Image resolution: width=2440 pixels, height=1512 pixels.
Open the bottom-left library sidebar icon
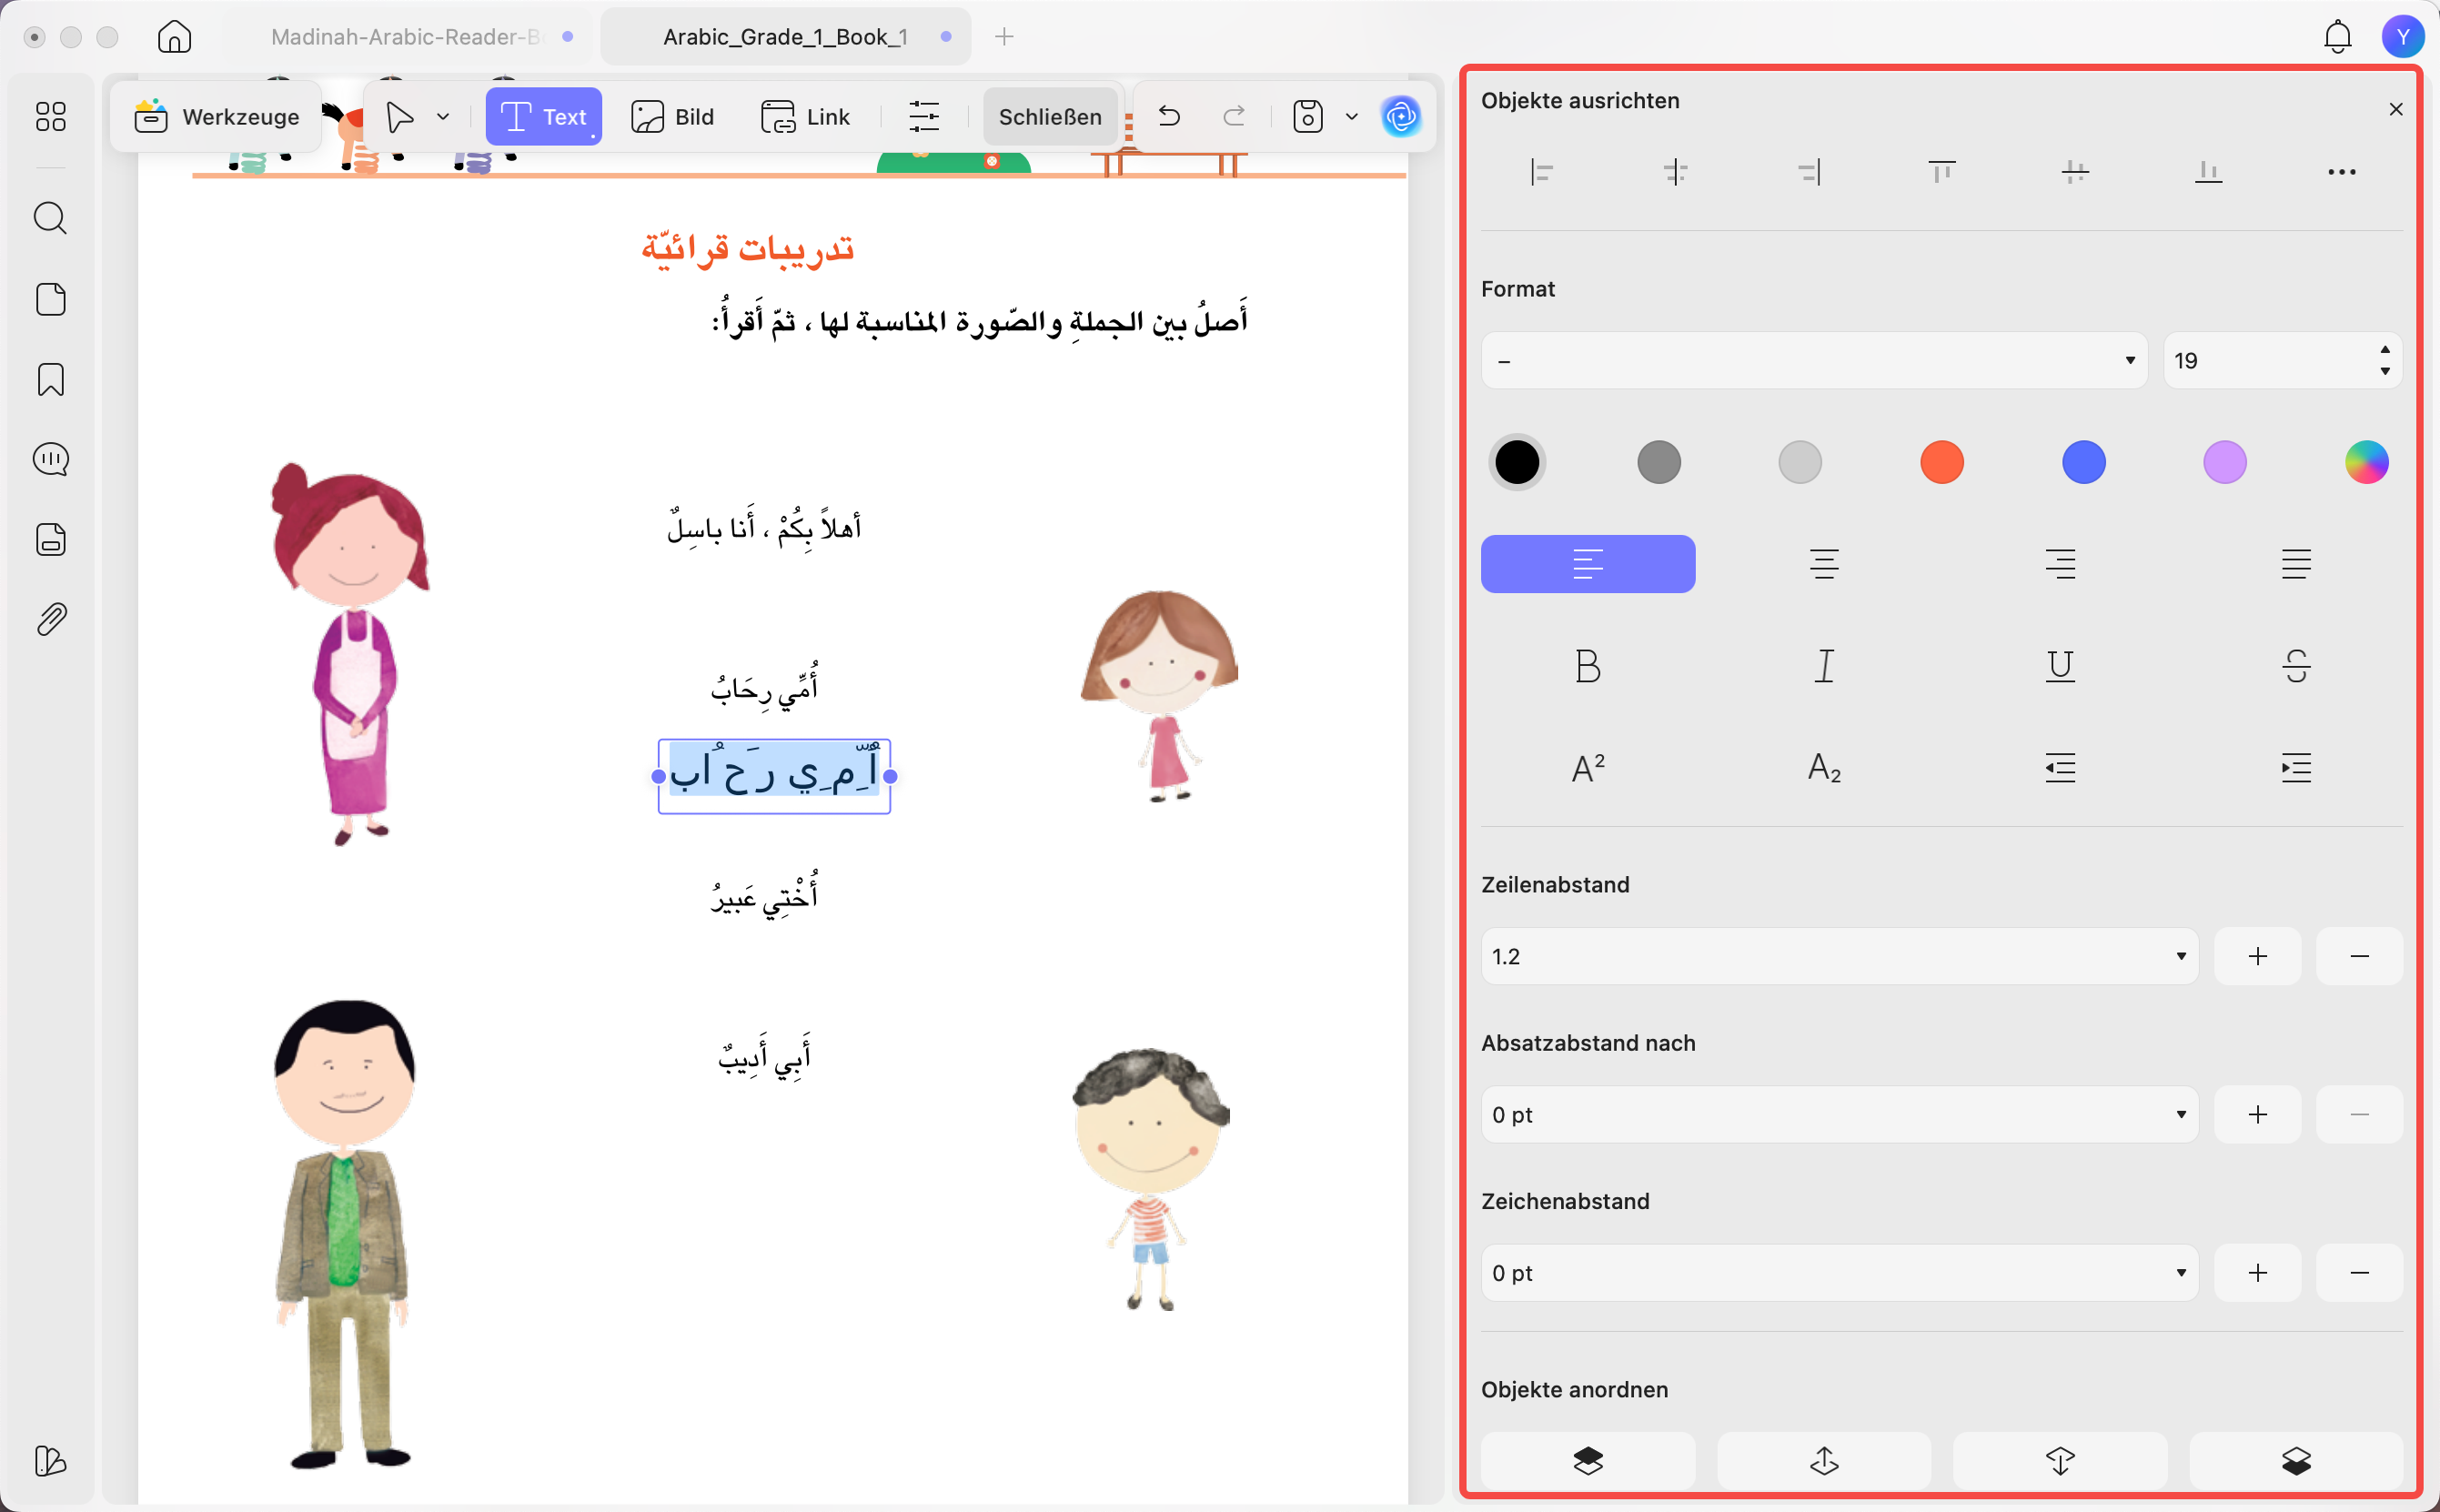click(51, 1461)
